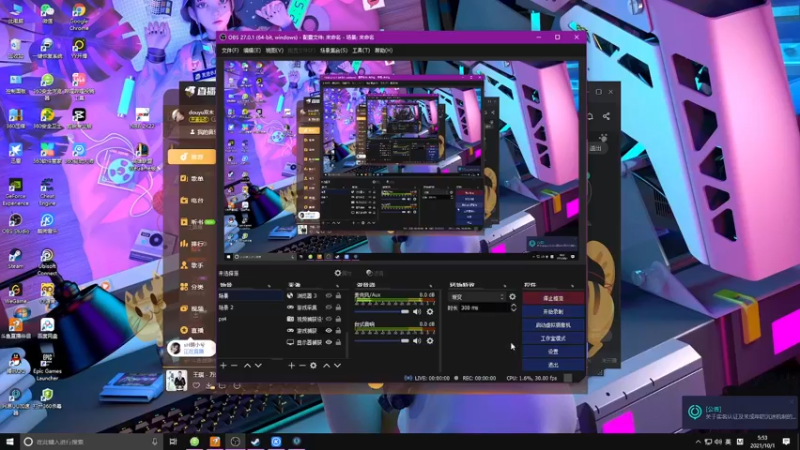The height and width of the screenshot is (450, 800).
Task: Open 帮助(H) menu in OBS
Action: [384, 51]
